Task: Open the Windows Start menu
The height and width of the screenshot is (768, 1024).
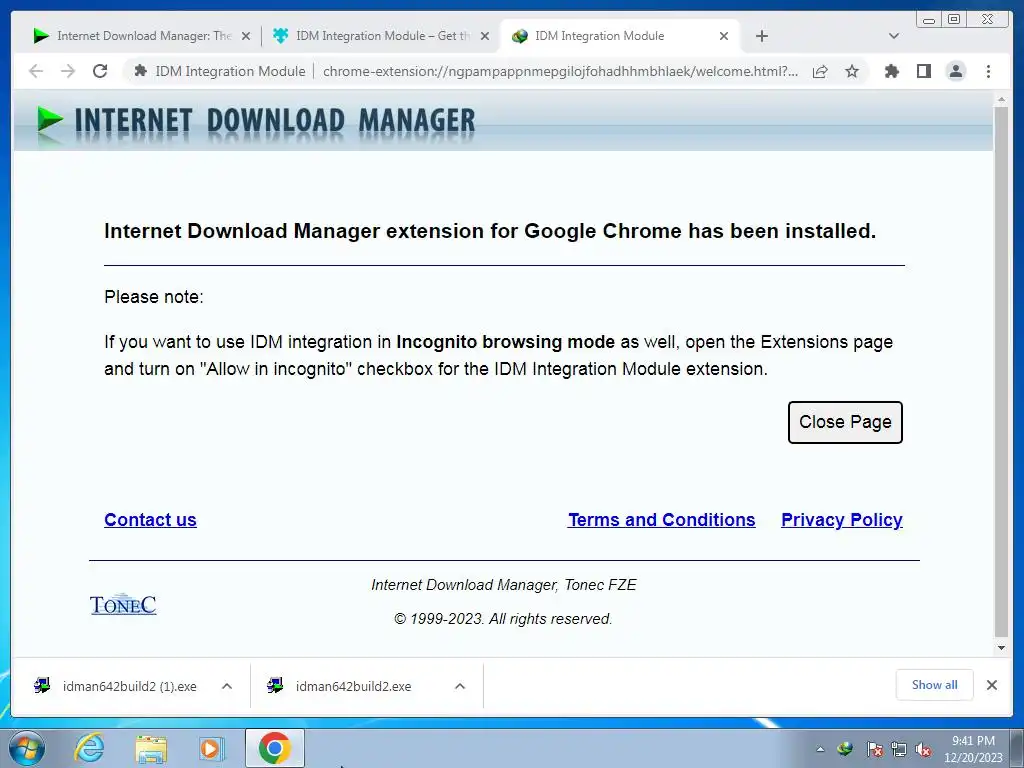Action: point(27,748)
